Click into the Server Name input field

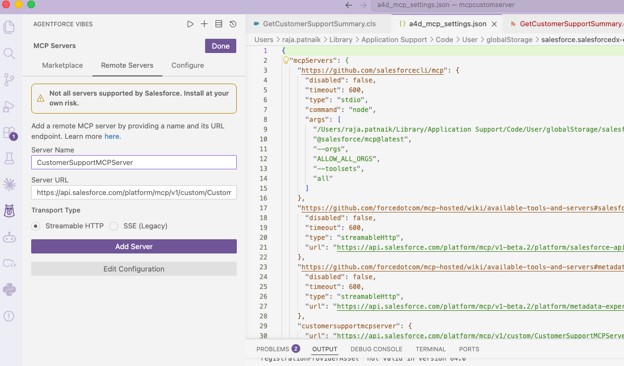click(x=134, y=162)
